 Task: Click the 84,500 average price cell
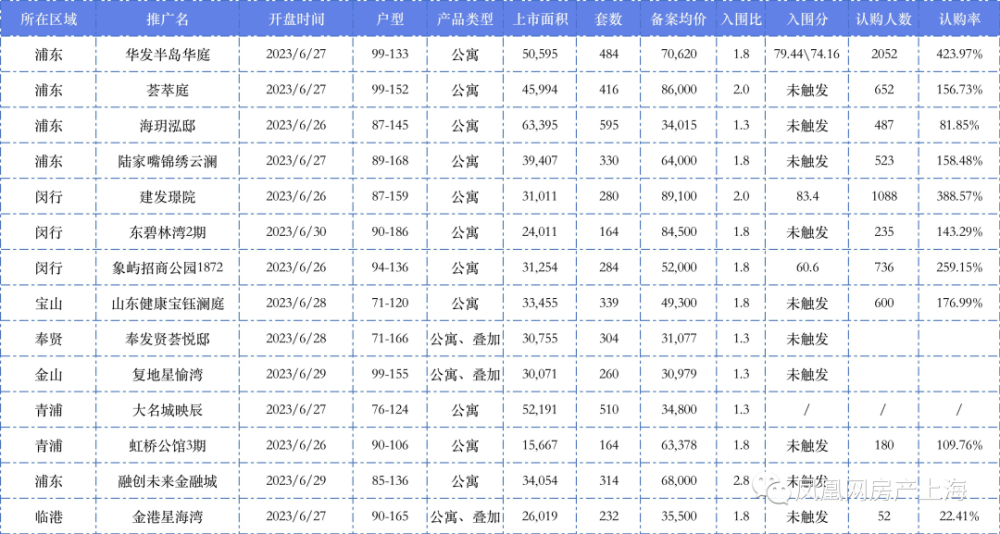678,233
